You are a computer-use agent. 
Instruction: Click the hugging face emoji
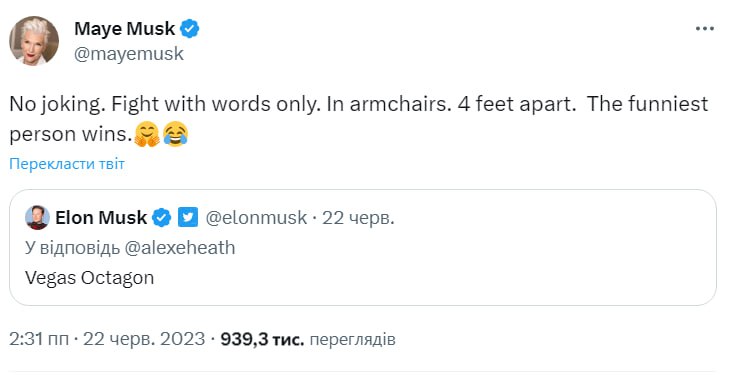coord(147,134)
